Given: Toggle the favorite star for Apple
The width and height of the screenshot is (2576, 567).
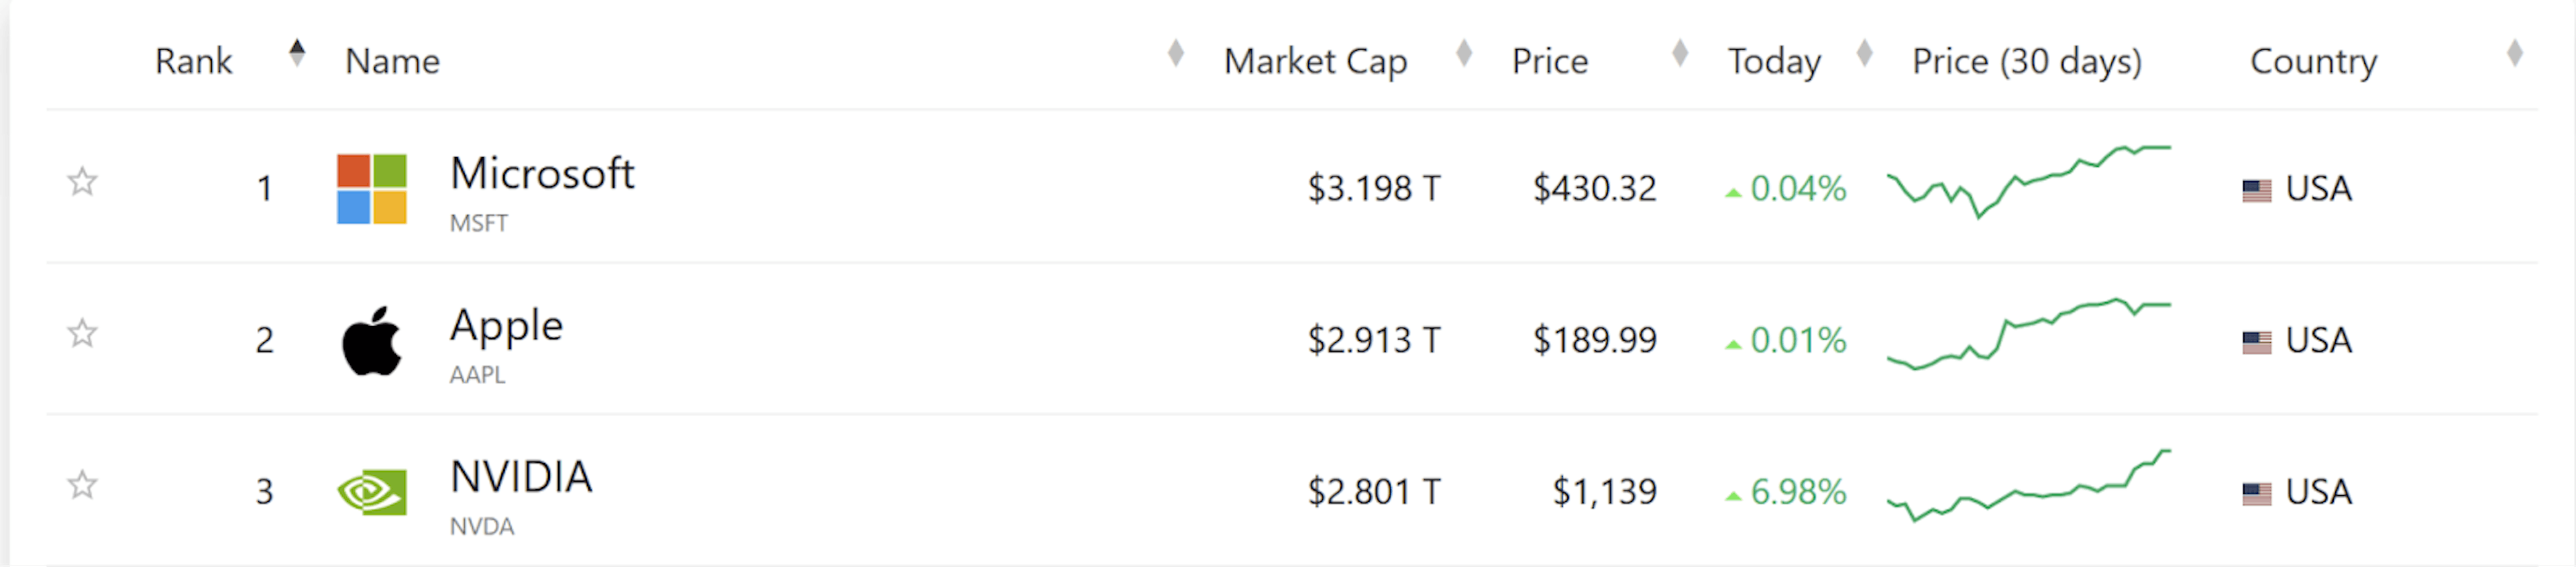Looking at the screenshot, I should coord(82,333).
